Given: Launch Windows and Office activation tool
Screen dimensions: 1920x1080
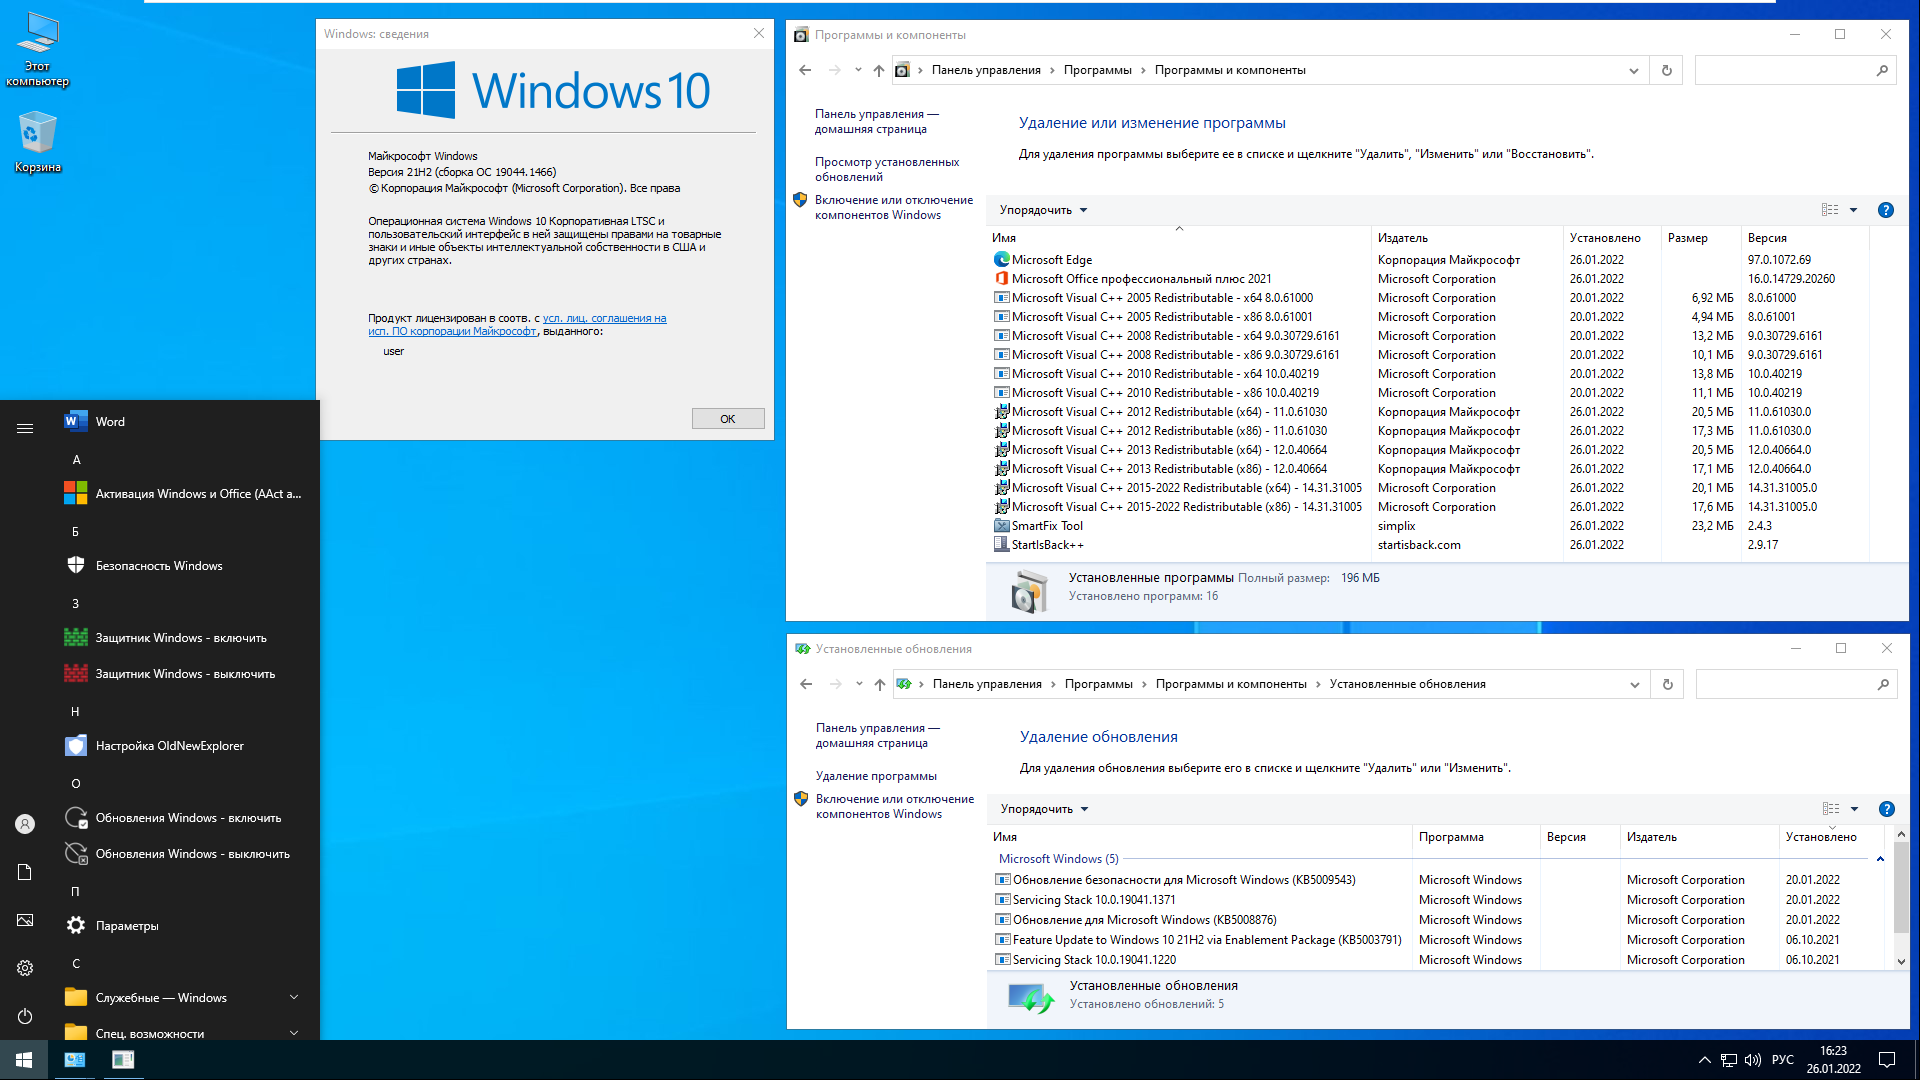Looking at the screenshot, I should coord(197,494).
